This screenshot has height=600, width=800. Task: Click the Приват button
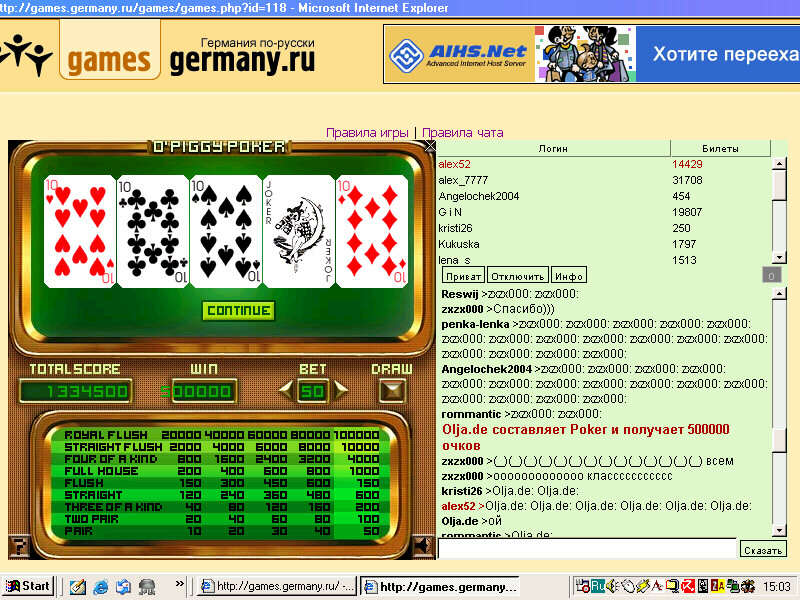coord(463,275)
